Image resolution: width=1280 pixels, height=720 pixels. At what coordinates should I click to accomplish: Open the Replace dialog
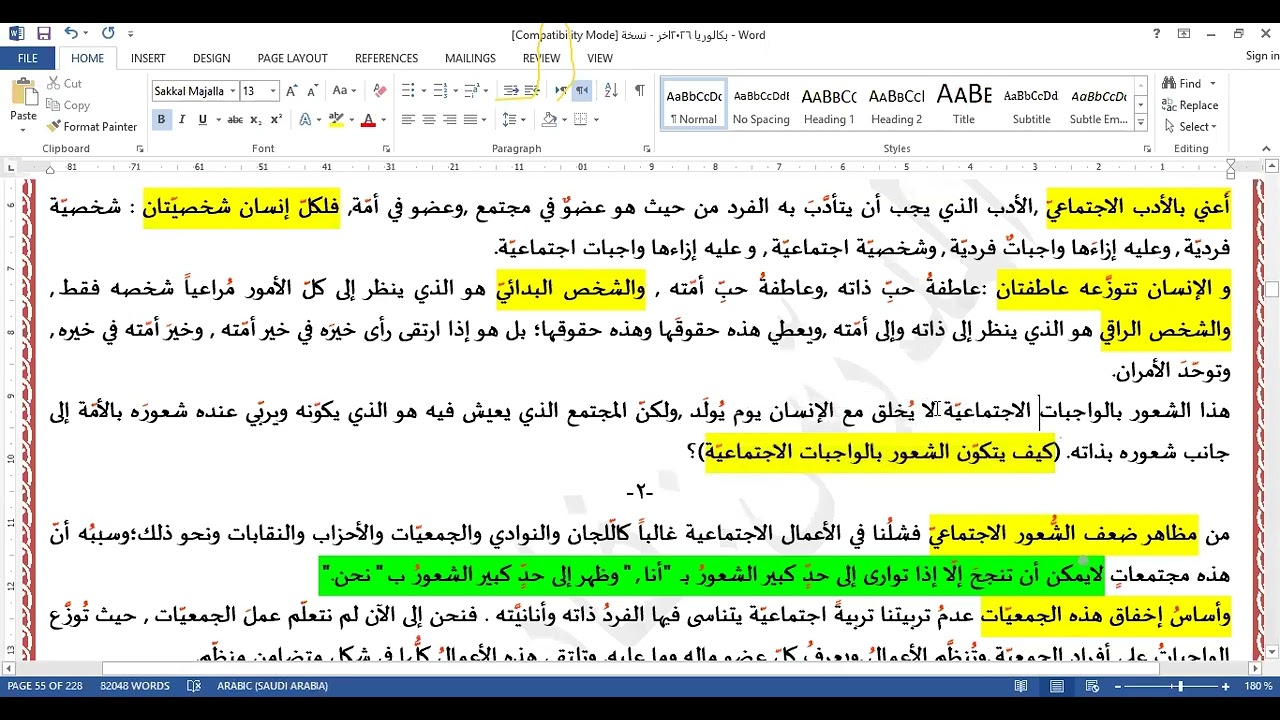[x=1190, y=105]
